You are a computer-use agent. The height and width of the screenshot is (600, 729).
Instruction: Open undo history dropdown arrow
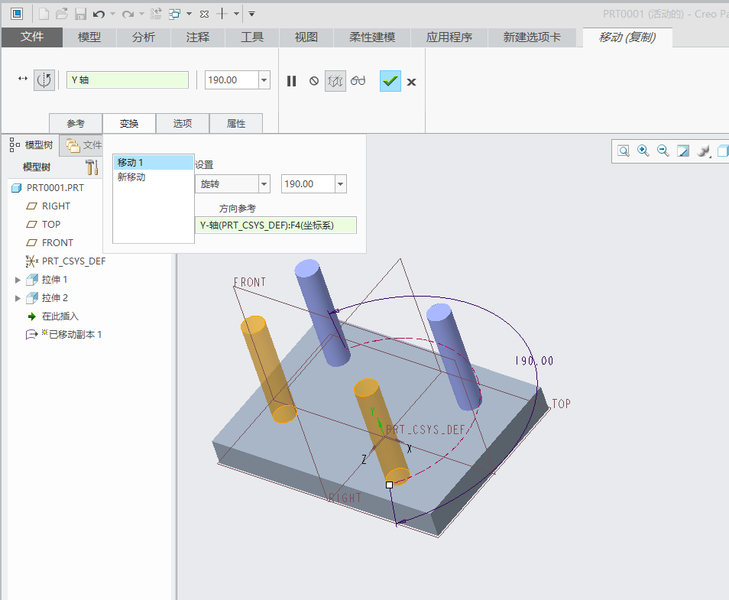(x=113, y=14)
